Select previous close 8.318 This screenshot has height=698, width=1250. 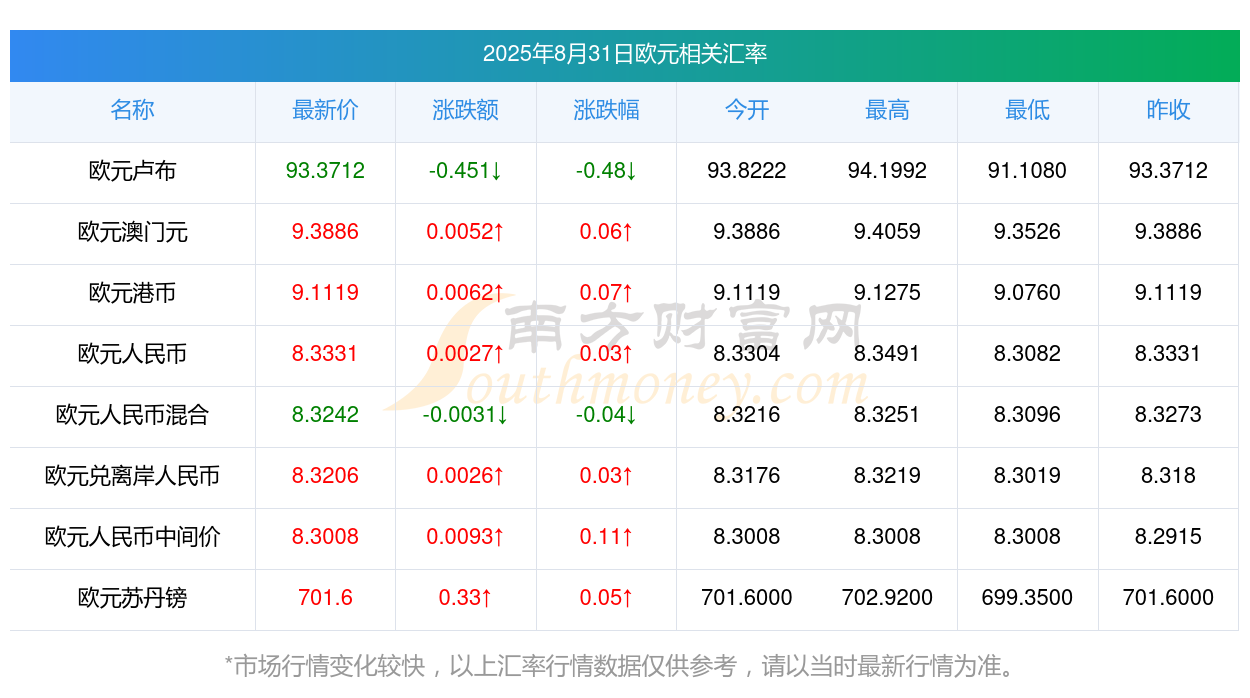pos(1168,476)
